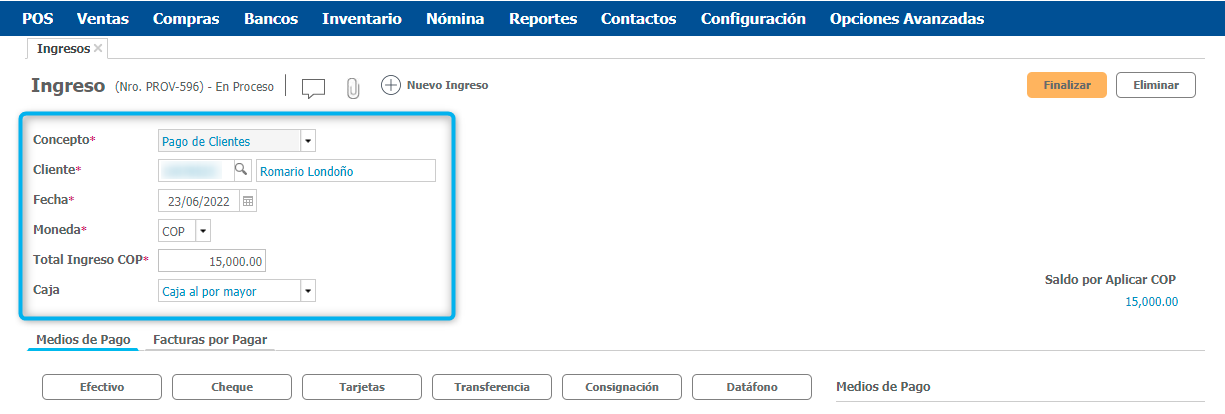Expand the Moneda COP dropdown
Image resolution: width=1225 pixels, height=414 pixels.
[x=203, y=231]
